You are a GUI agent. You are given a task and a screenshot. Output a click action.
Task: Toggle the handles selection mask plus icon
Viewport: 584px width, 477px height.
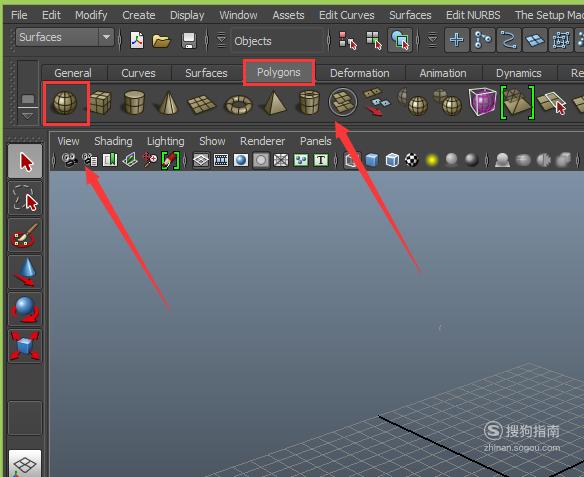click(x=456, y=40)
